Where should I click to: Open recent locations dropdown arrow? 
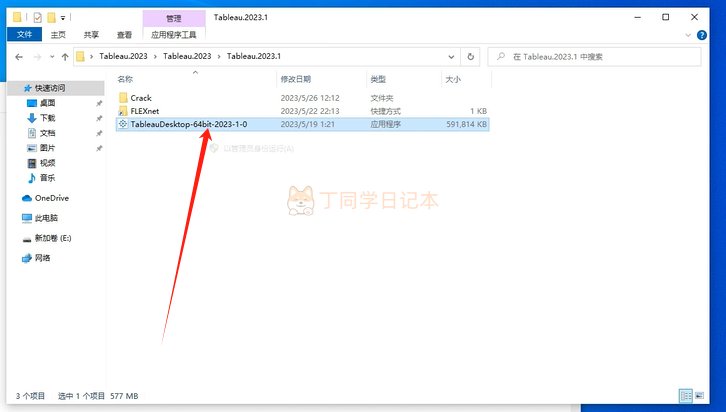point(50,57)
